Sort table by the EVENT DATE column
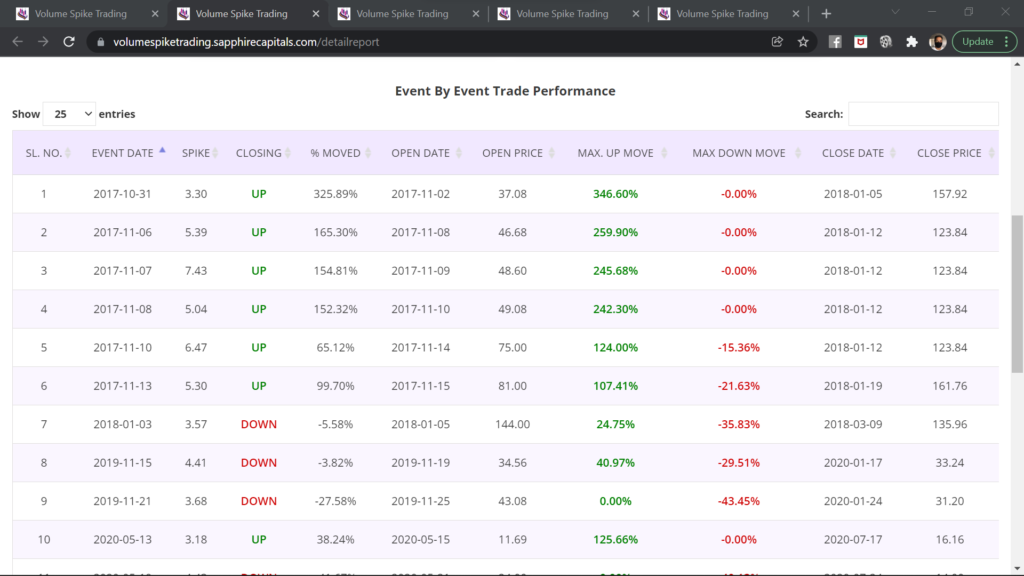The width and height of the screenshot is (1024, 576). tap(123, 153)
